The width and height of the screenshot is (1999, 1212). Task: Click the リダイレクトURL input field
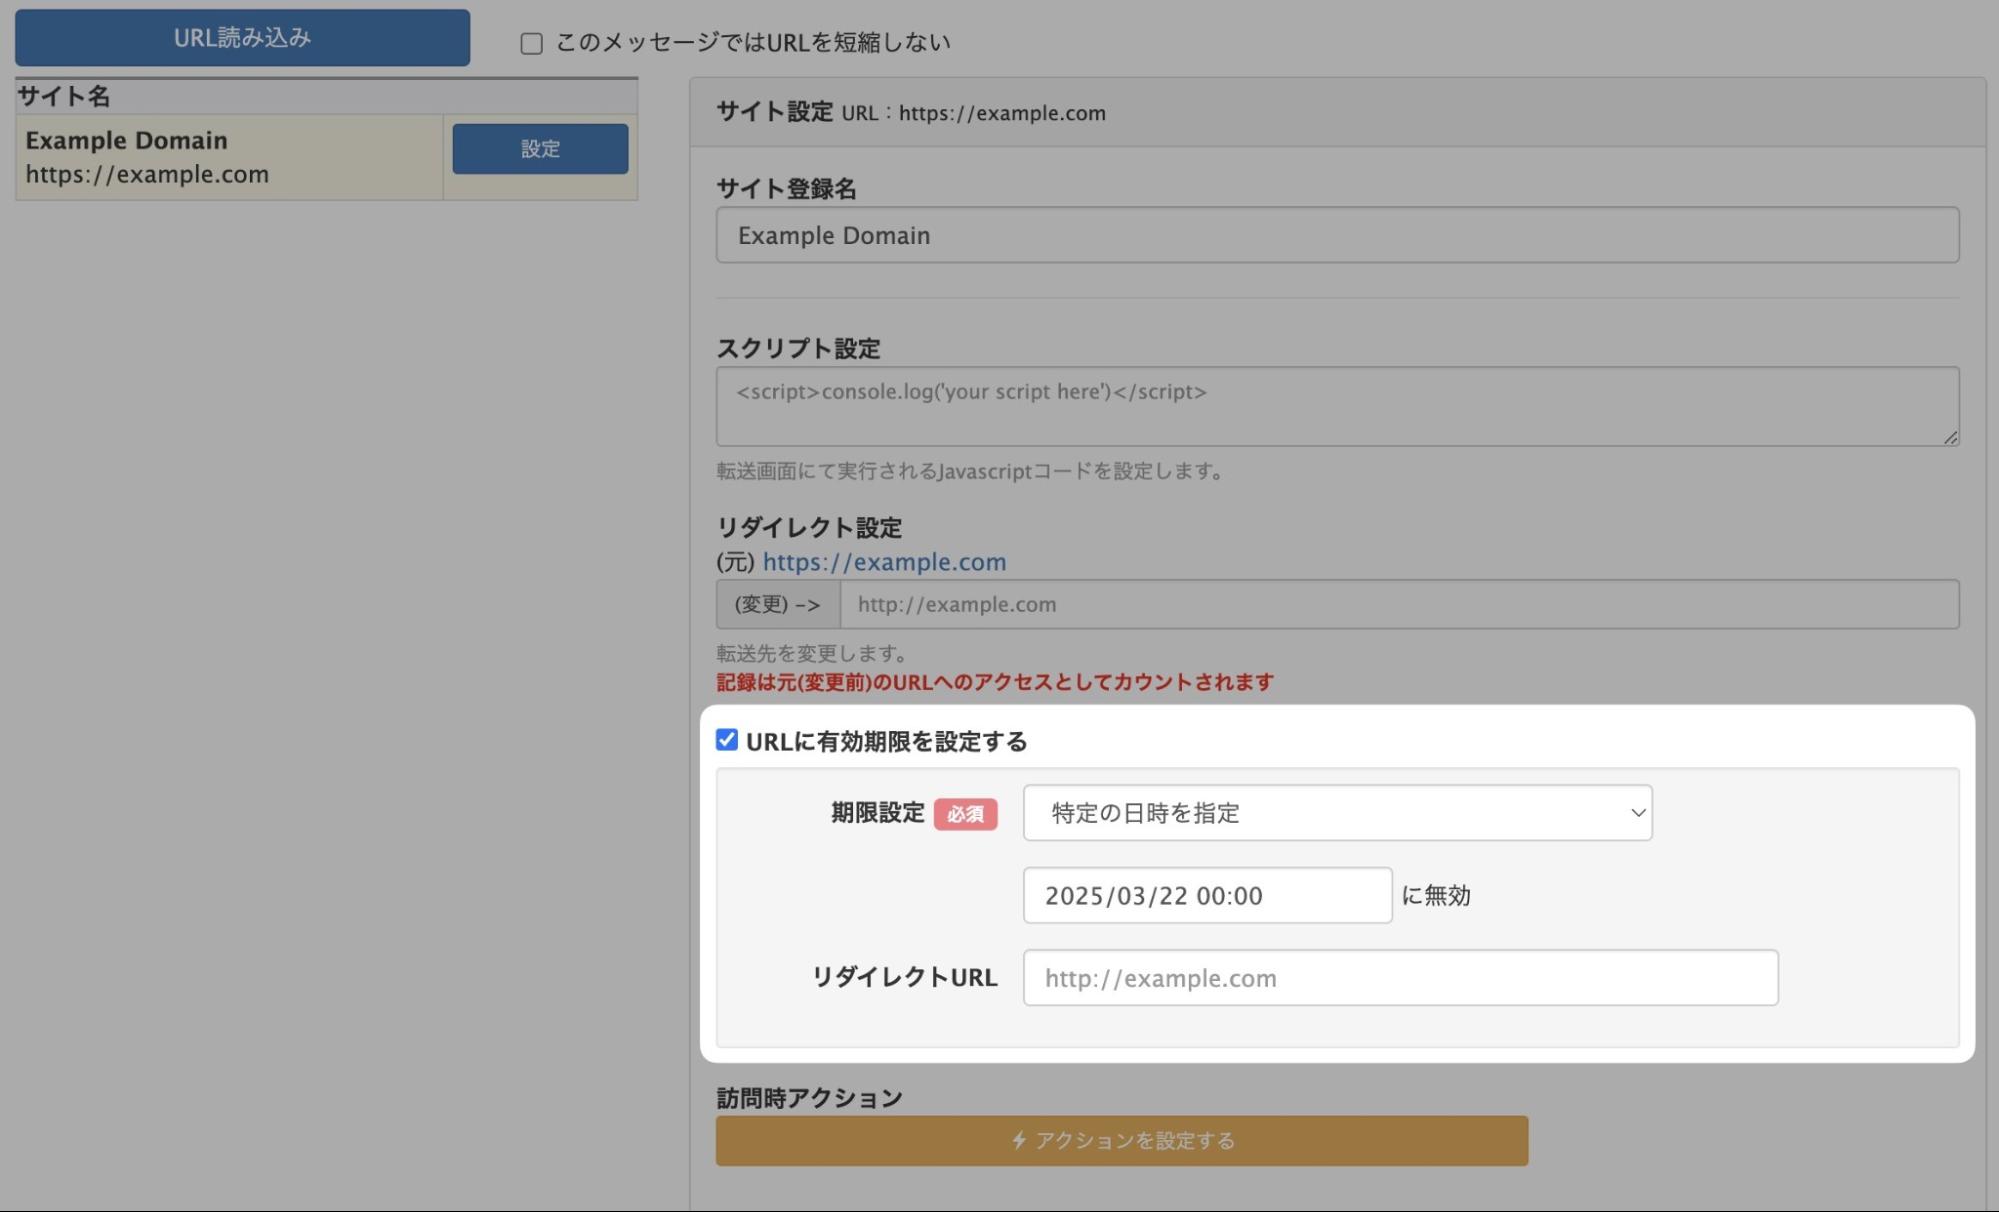(1399, 978)
